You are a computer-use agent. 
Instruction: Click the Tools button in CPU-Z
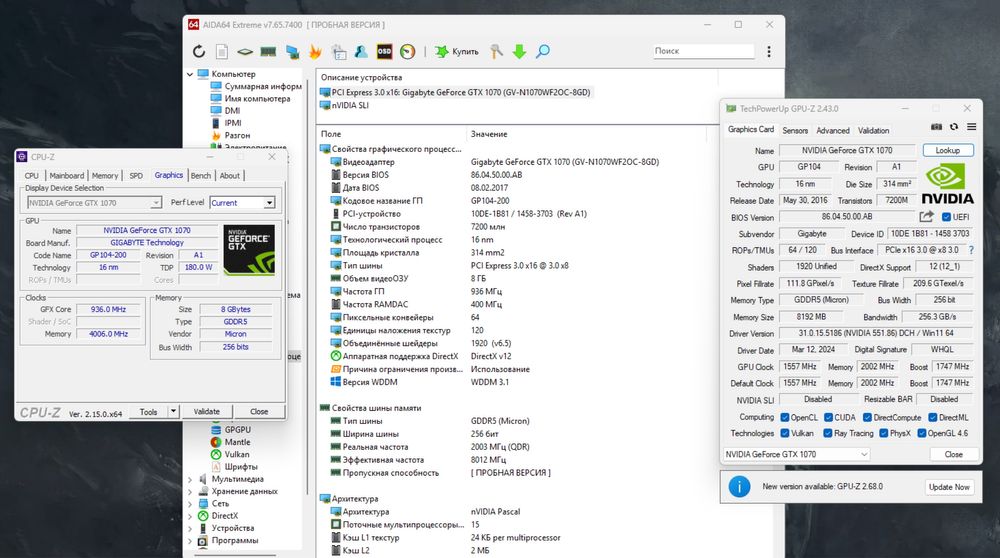149,412
